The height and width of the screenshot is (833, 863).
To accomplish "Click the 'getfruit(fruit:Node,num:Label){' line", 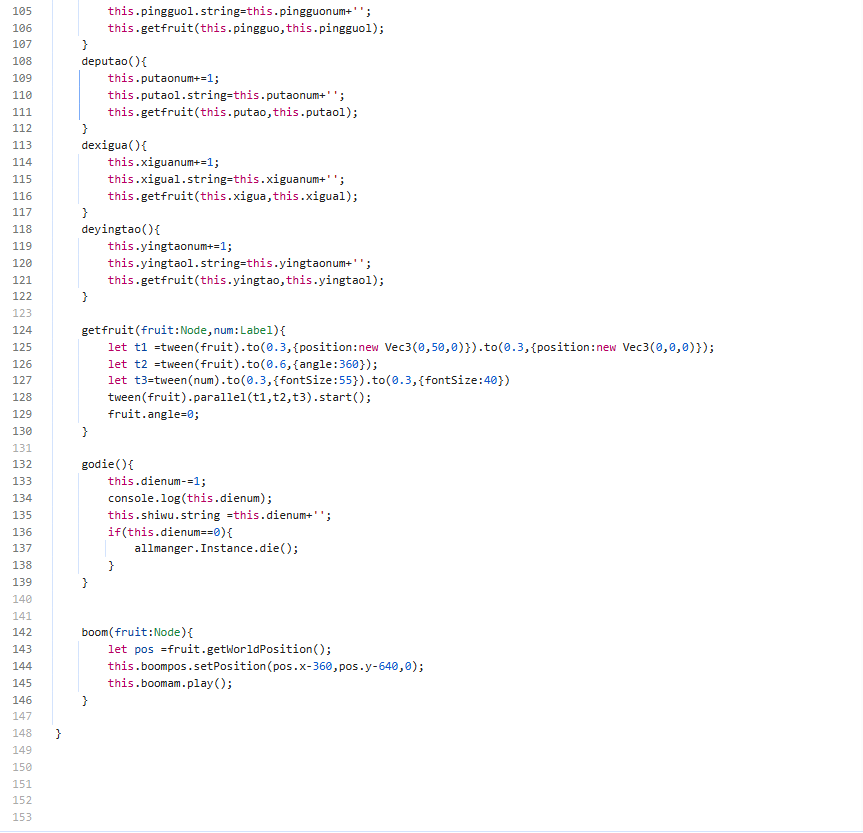I will pyautogui.click(x=184, y=330).
